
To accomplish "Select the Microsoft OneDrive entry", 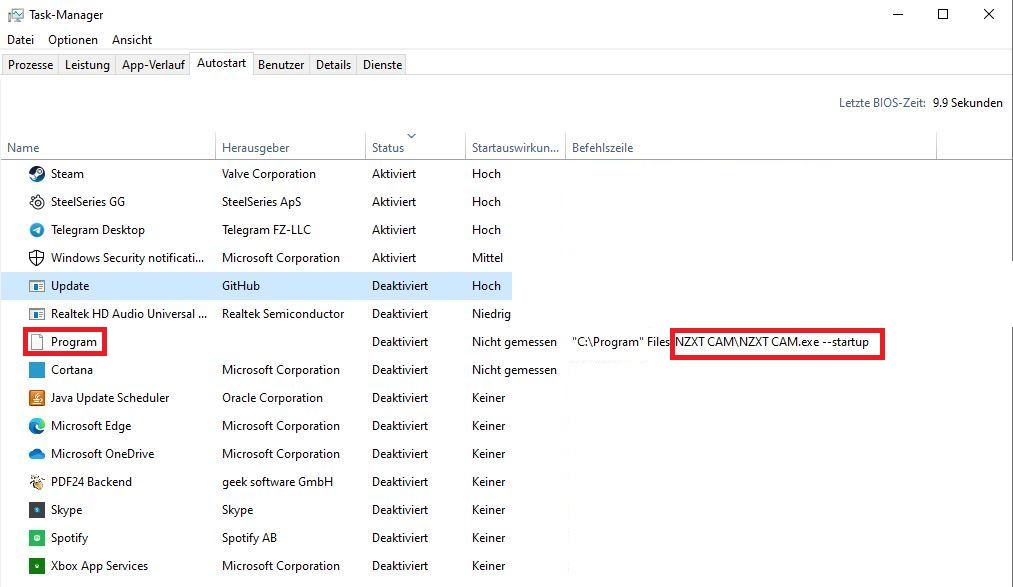I will pos(103,454).
